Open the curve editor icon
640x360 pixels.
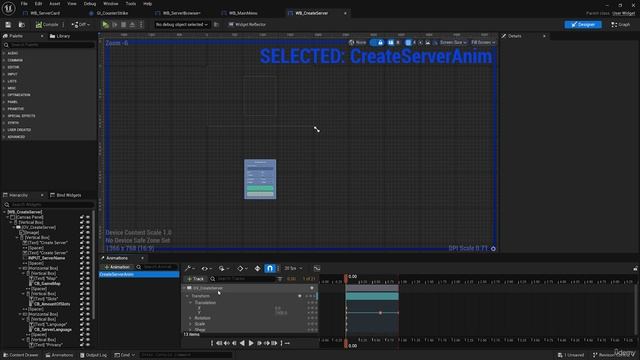click(x=317, y=268)
